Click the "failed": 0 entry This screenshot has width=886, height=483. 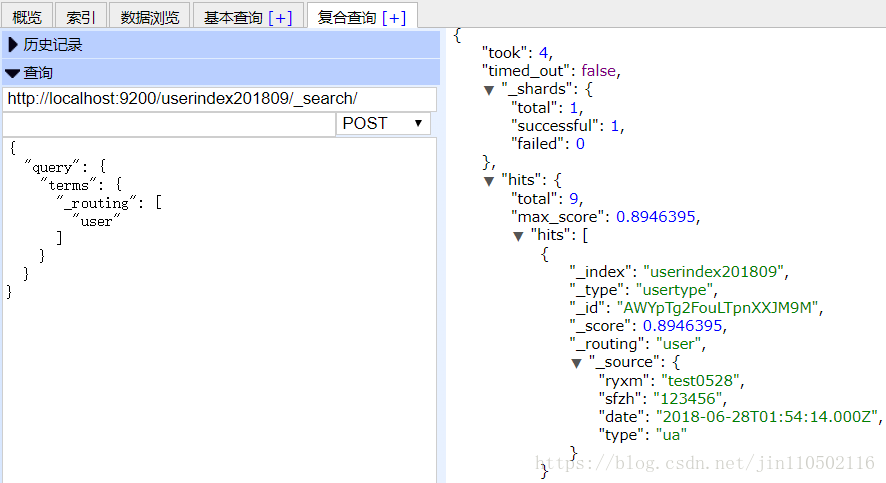pyautogui.click(x=548, y=143)
